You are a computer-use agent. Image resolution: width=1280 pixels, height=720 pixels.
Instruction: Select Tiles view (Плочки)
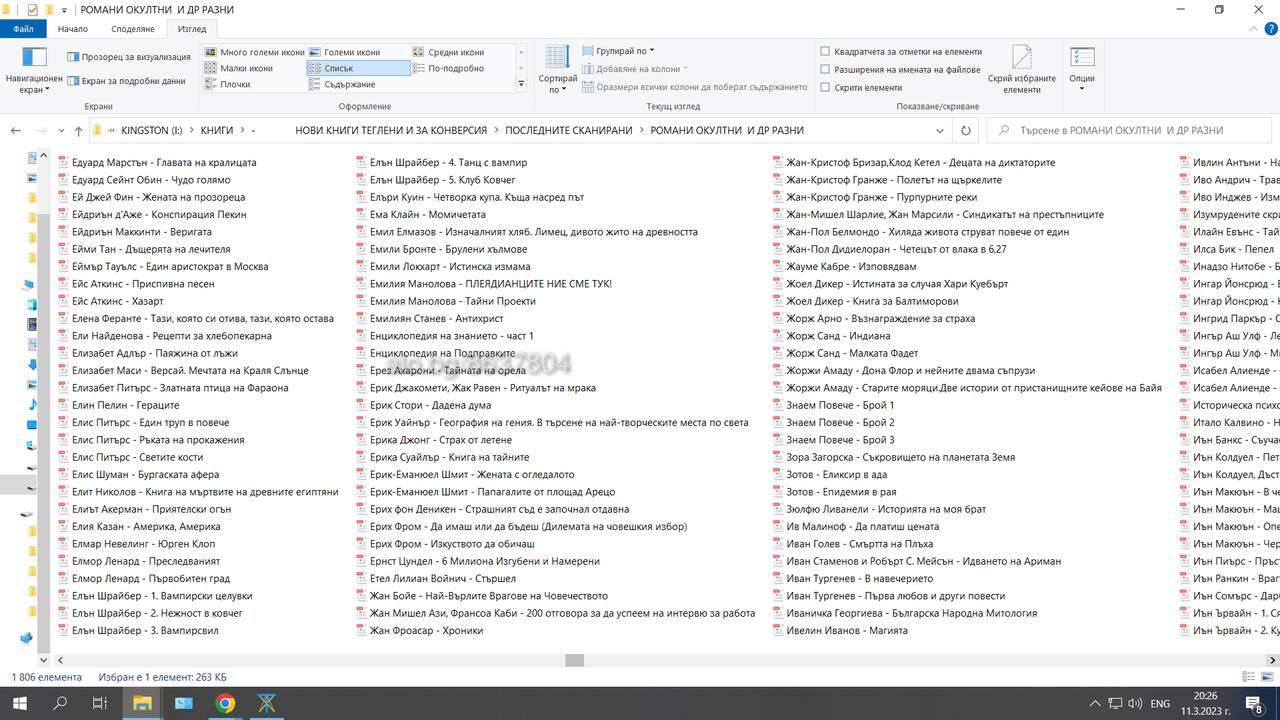[228, 84]
